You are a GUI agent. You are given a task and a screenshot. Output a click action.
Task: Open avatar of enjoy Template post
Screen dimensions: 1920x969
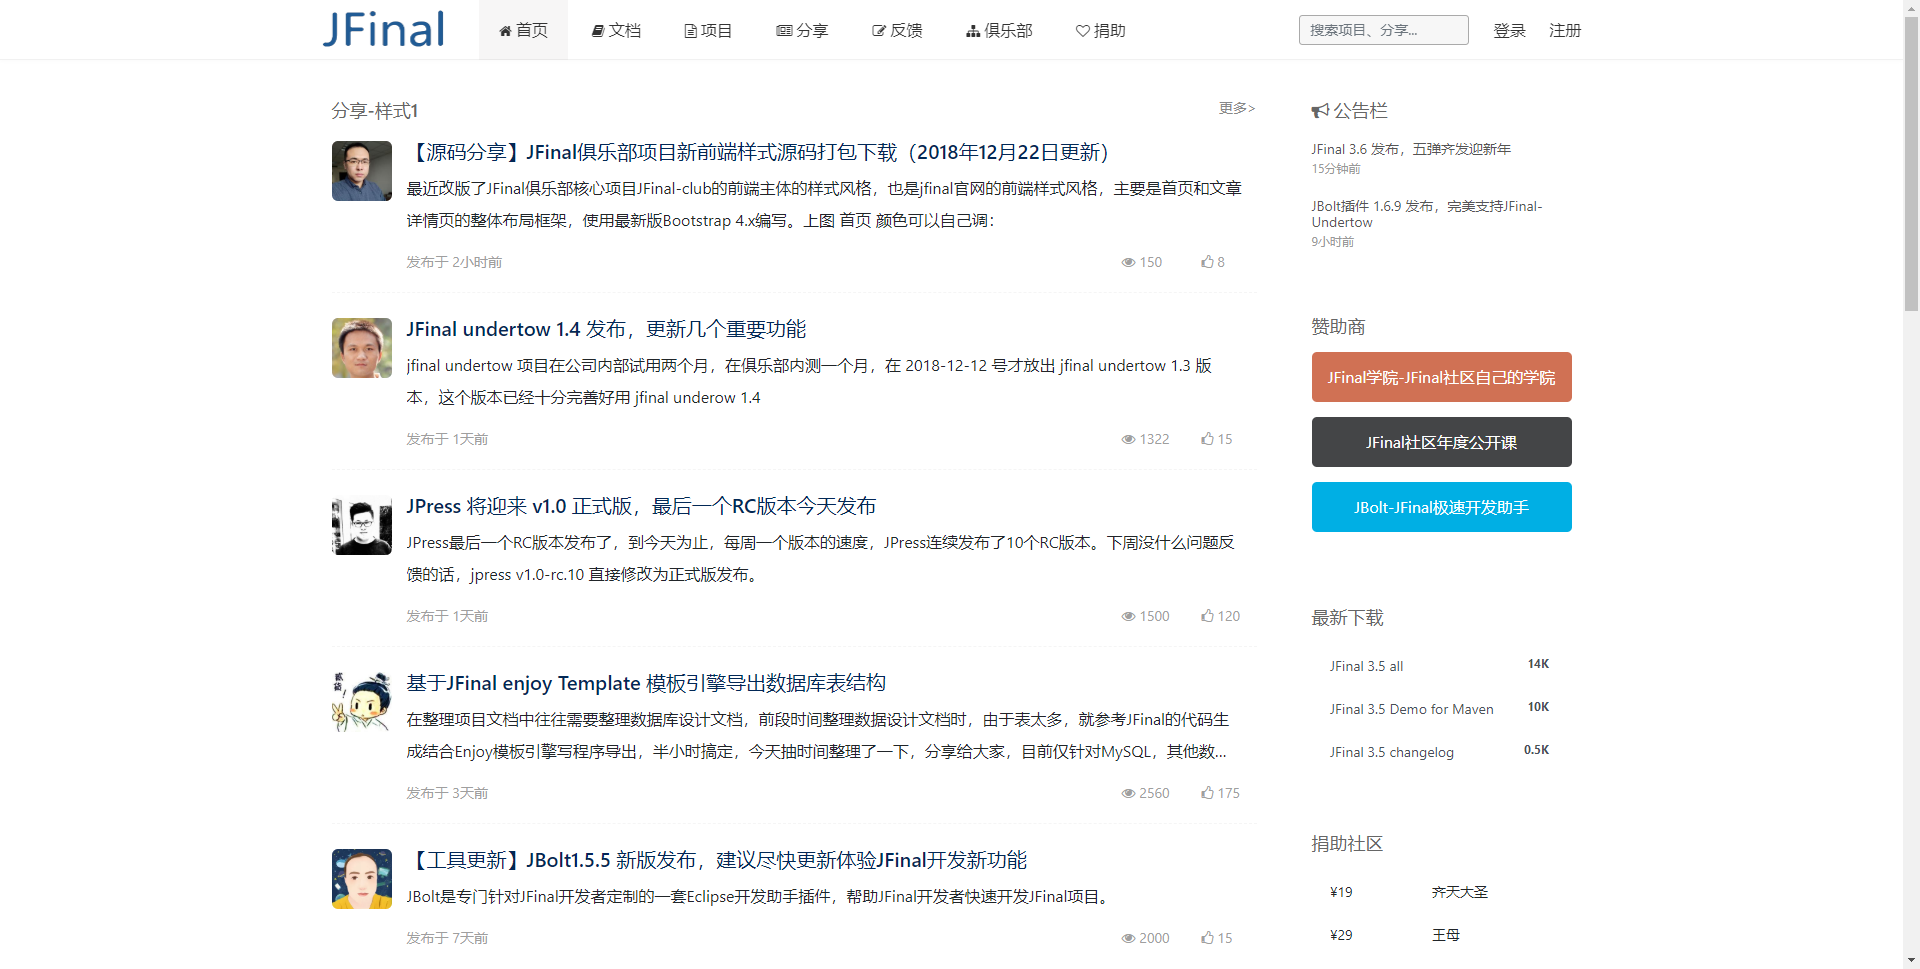[362, 702]
